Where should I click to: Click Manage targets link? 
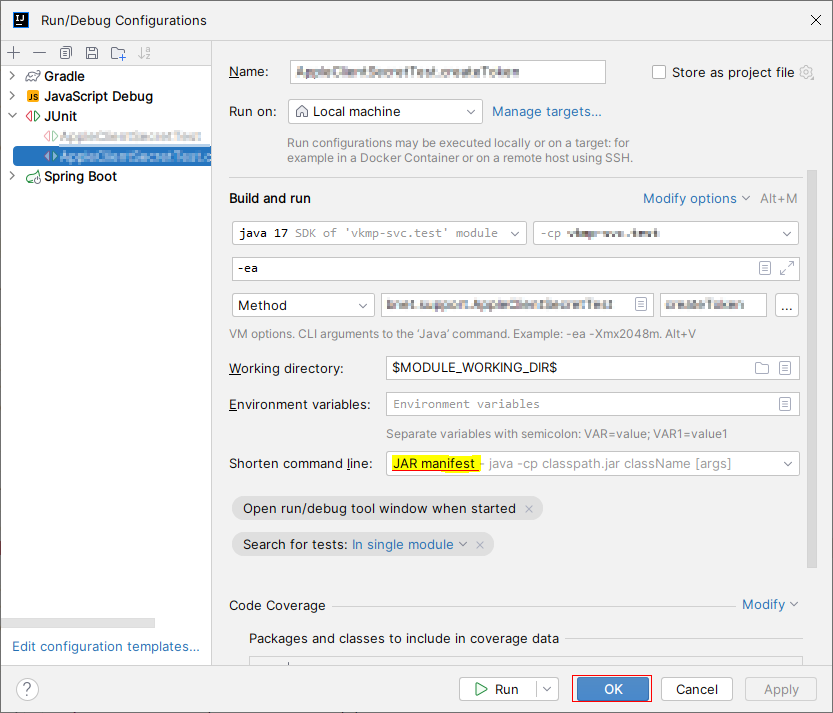[547, 112]
